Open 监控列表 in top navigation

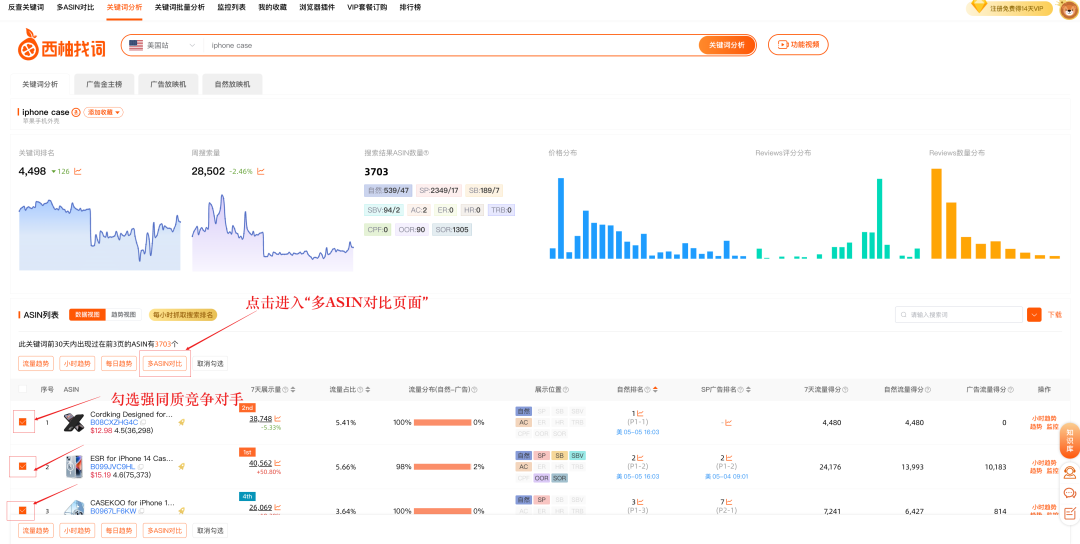(x=231, y=7)
